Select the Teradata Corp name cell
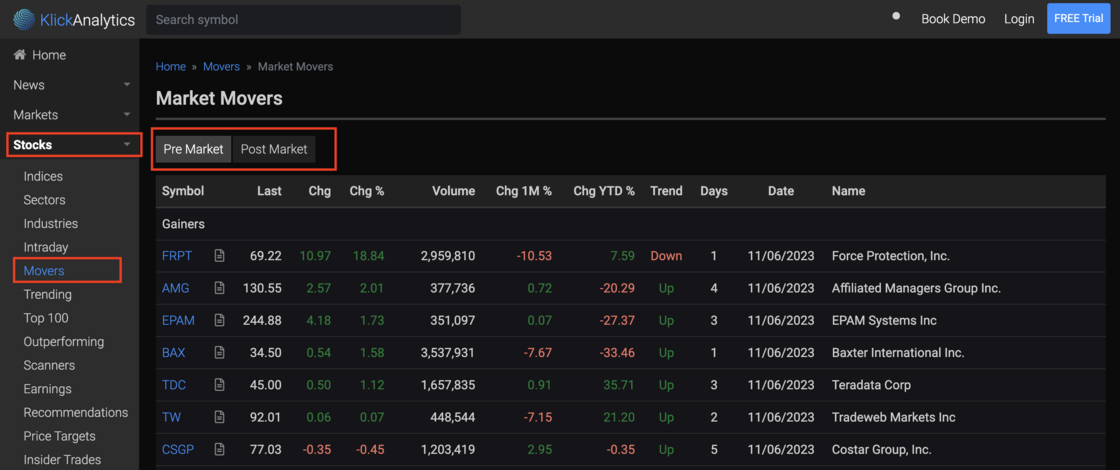Viewport: 1120px width, 470px height. (871, 385)
